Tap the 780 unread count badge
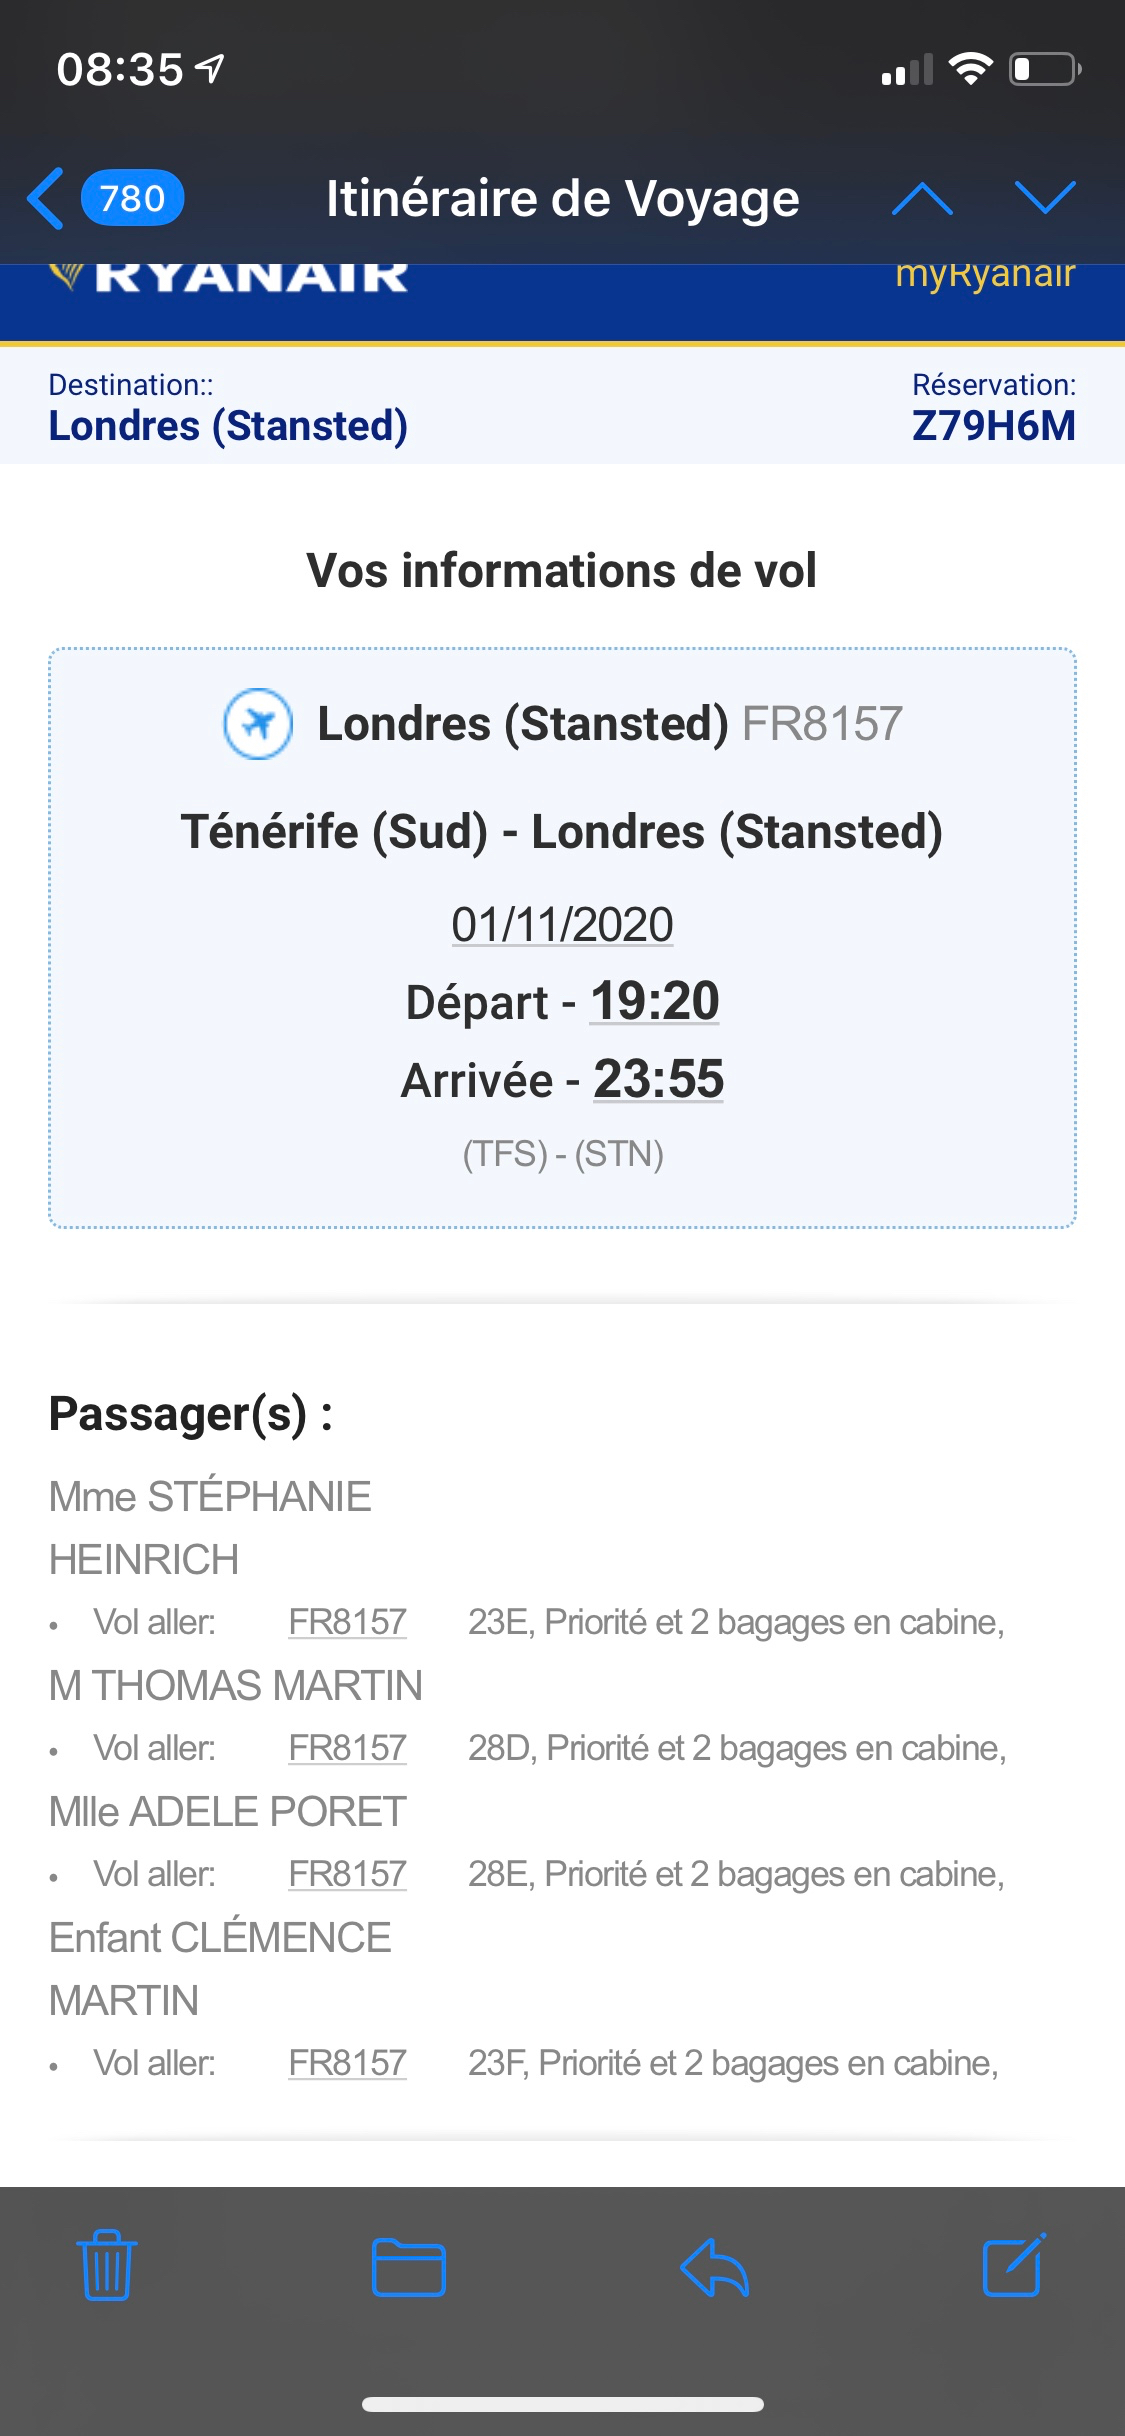1125x2436 pixels. [132, 198]
